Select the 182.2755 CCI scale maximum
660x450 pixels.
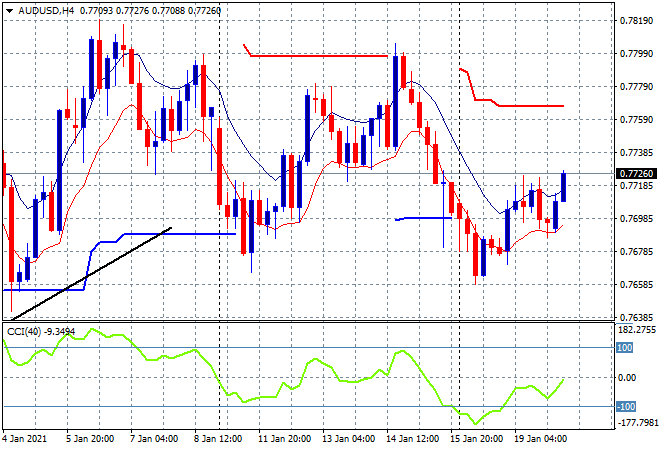click(x=637, y=330)
